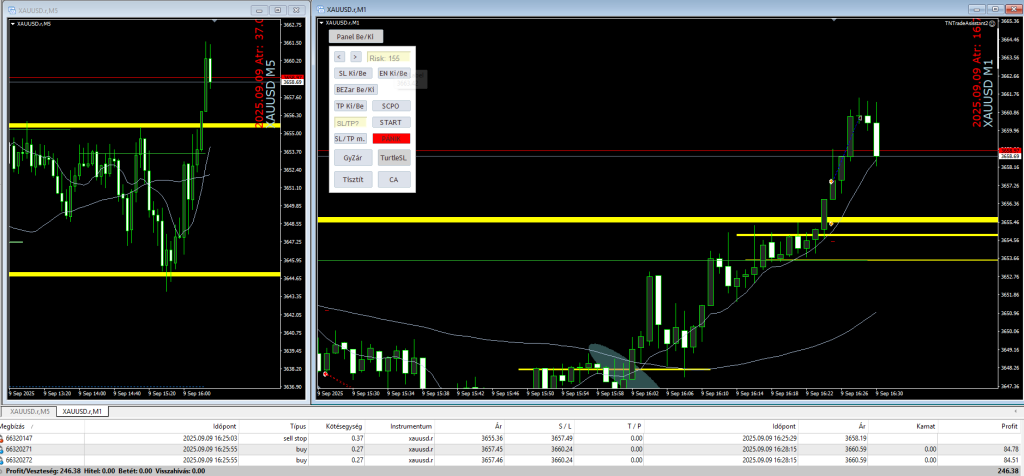The height and width of the screenshot is (476, 1024).
Task: Click the Risk value input field
Action: coord(388,58)
